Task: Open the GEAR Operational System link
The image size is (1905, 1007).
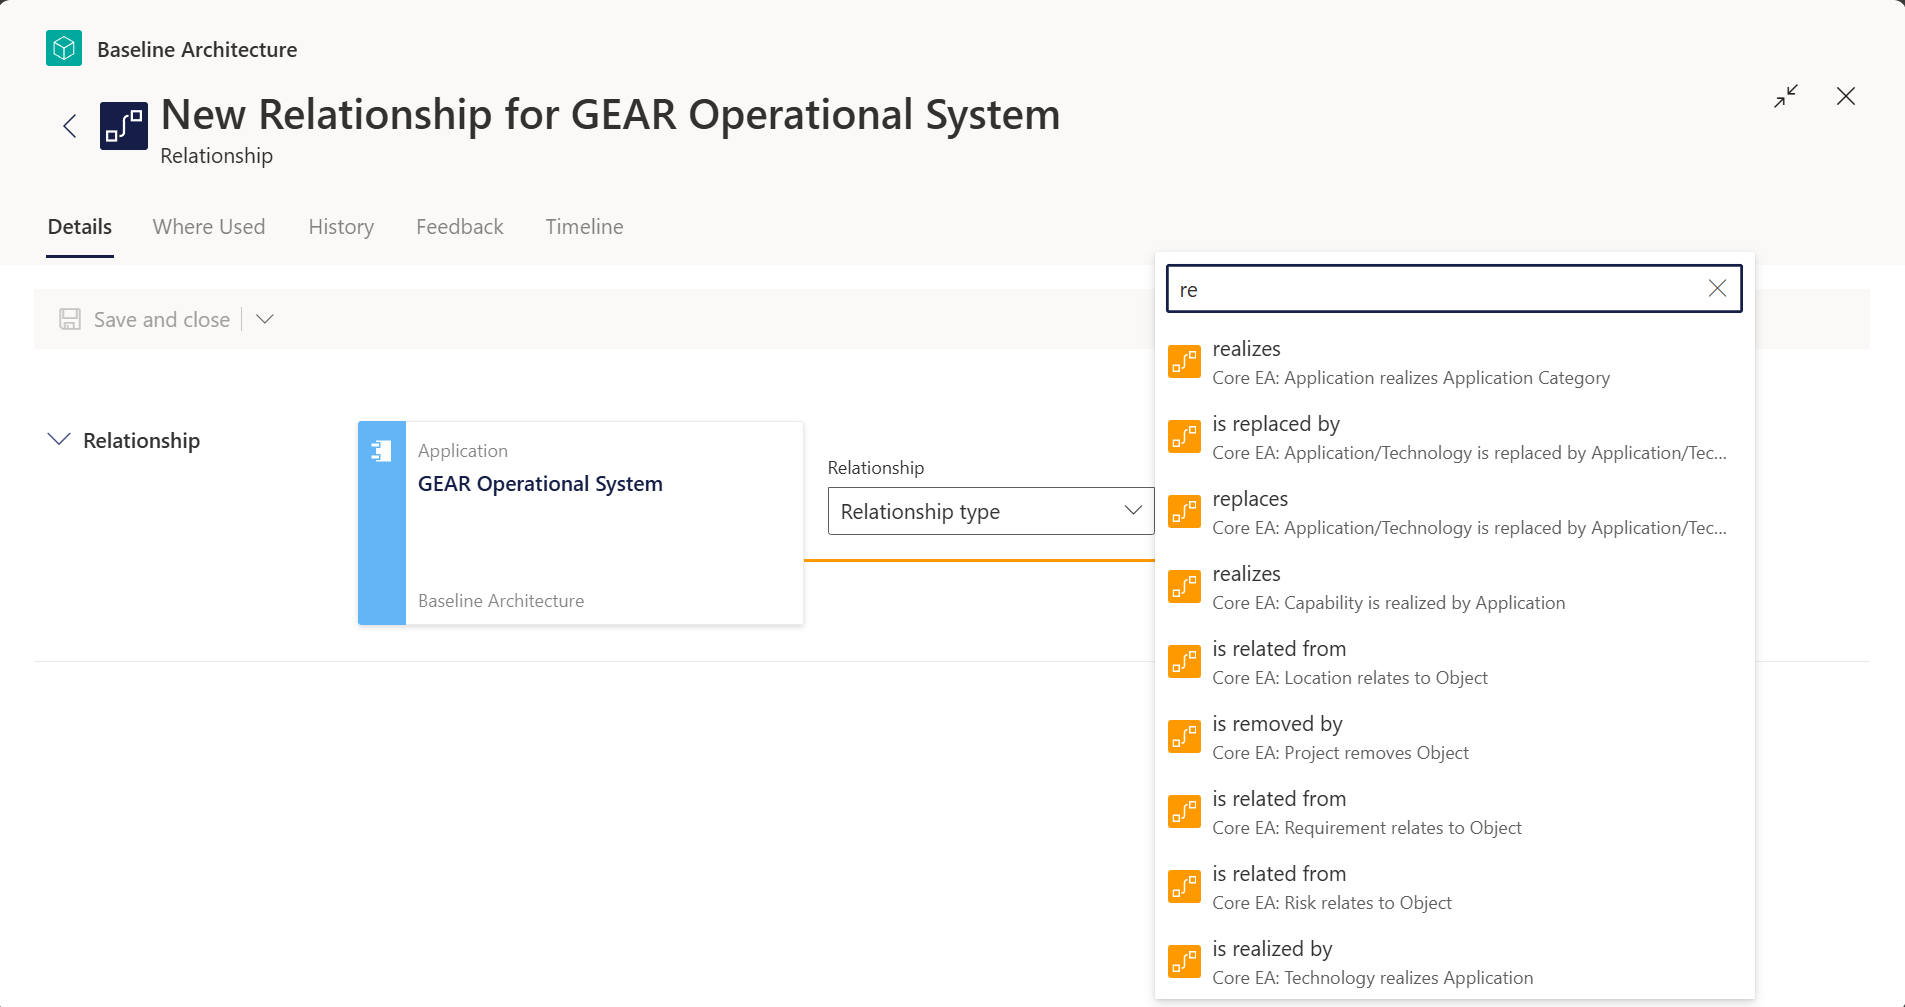Action: (540, 484)
